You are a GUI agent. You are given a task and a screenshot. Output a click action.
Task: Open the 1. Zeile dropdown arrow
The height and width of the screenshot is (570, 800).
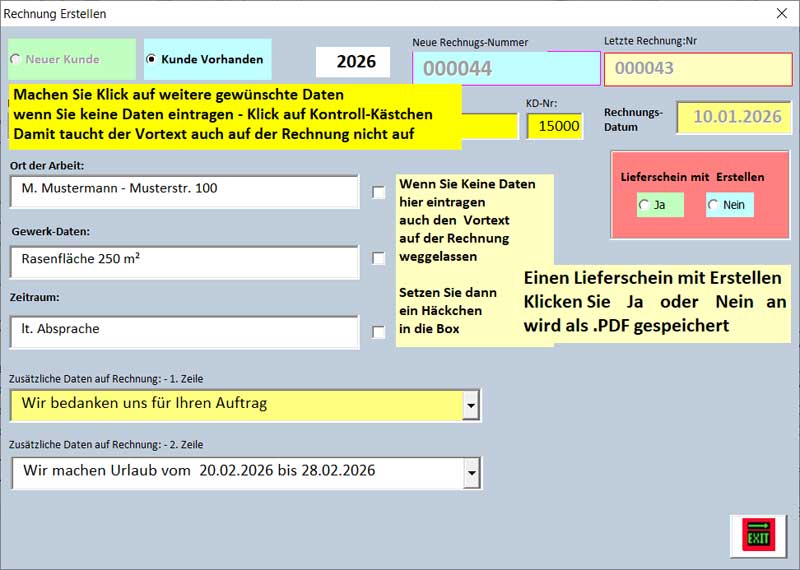471,405
